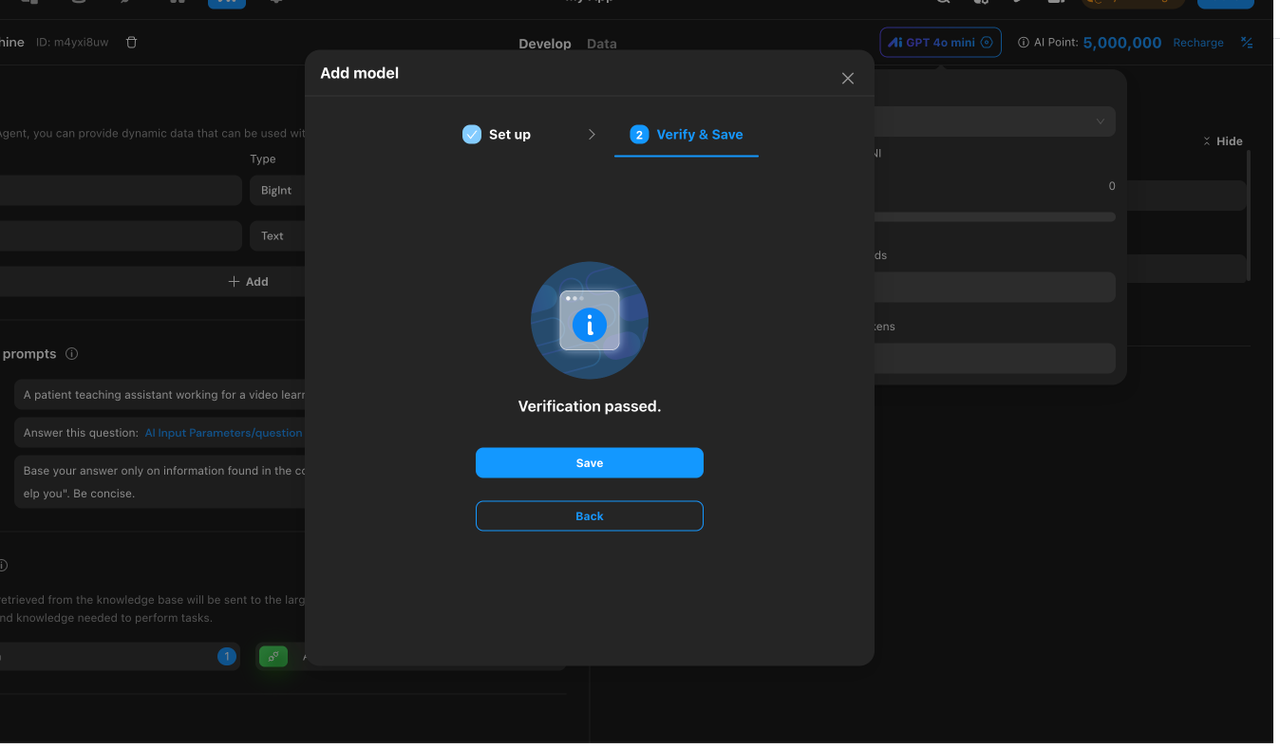Image resolution: width=1280 pixels, height=748 pixels.
Task: Open the BigInt type dropdown
Action: (277, 190)
